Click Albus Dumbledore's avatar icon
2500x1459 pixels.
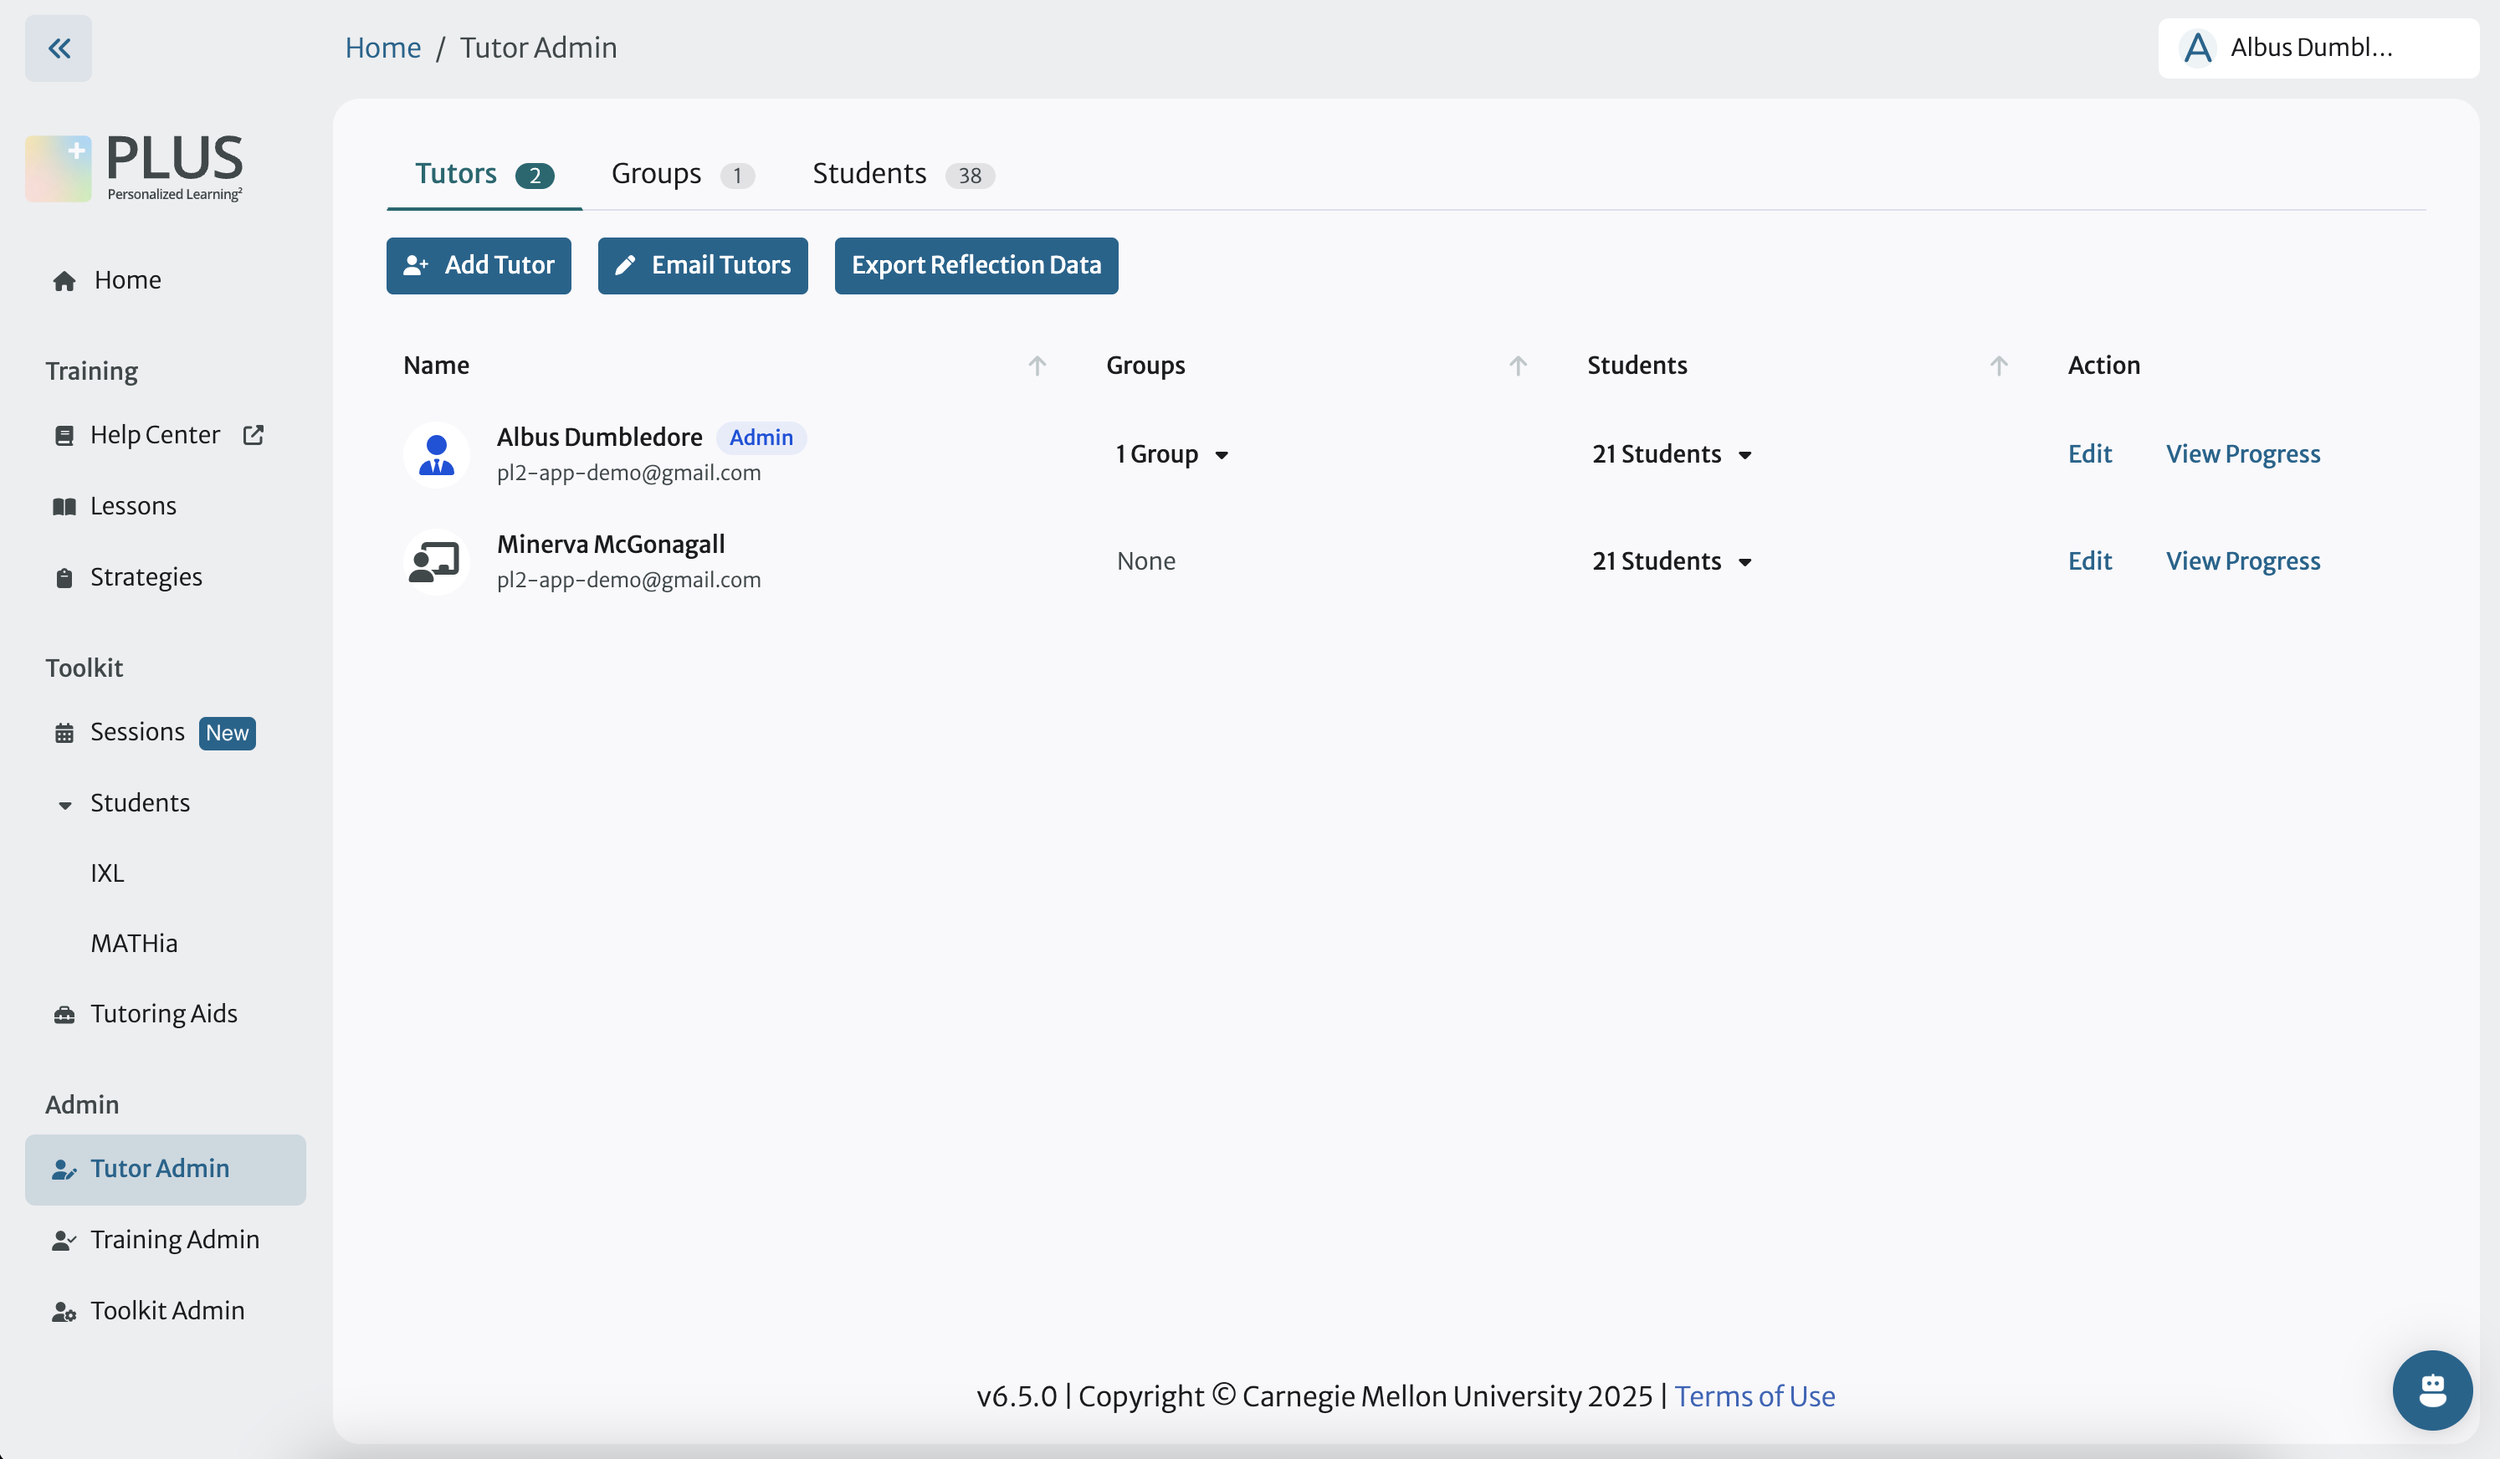tap(436, 455)
